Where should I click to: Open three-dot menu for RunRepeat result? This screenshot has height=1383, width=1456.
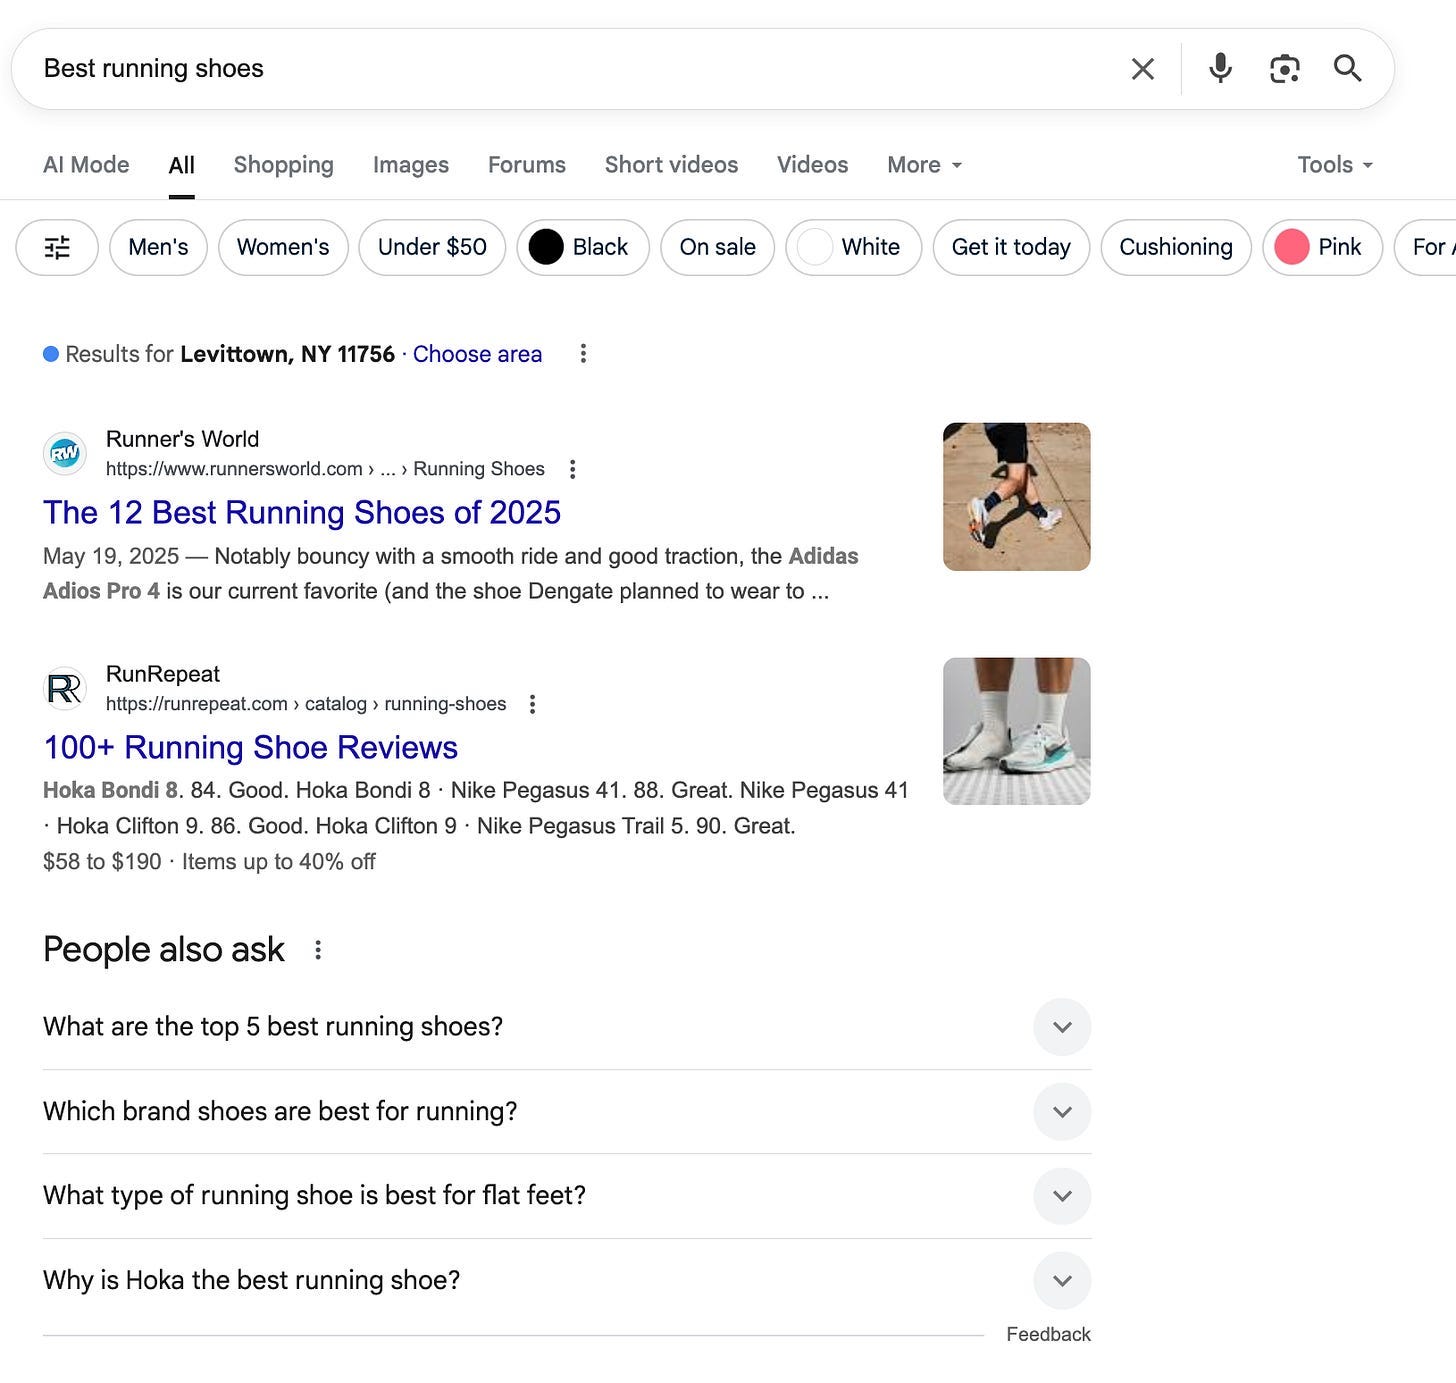click(532, 704)
